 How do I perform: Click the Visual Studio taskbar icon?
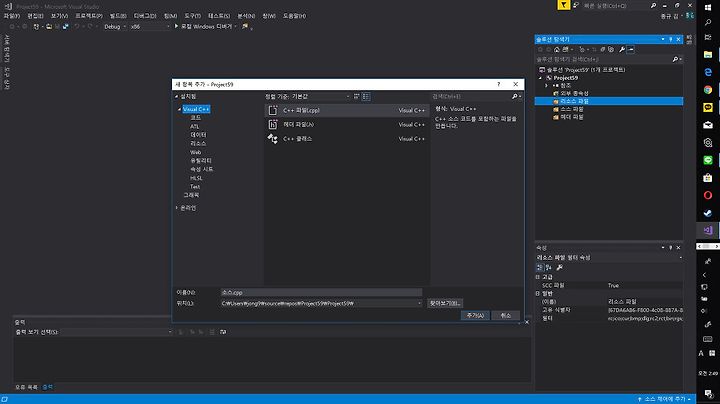708,230
